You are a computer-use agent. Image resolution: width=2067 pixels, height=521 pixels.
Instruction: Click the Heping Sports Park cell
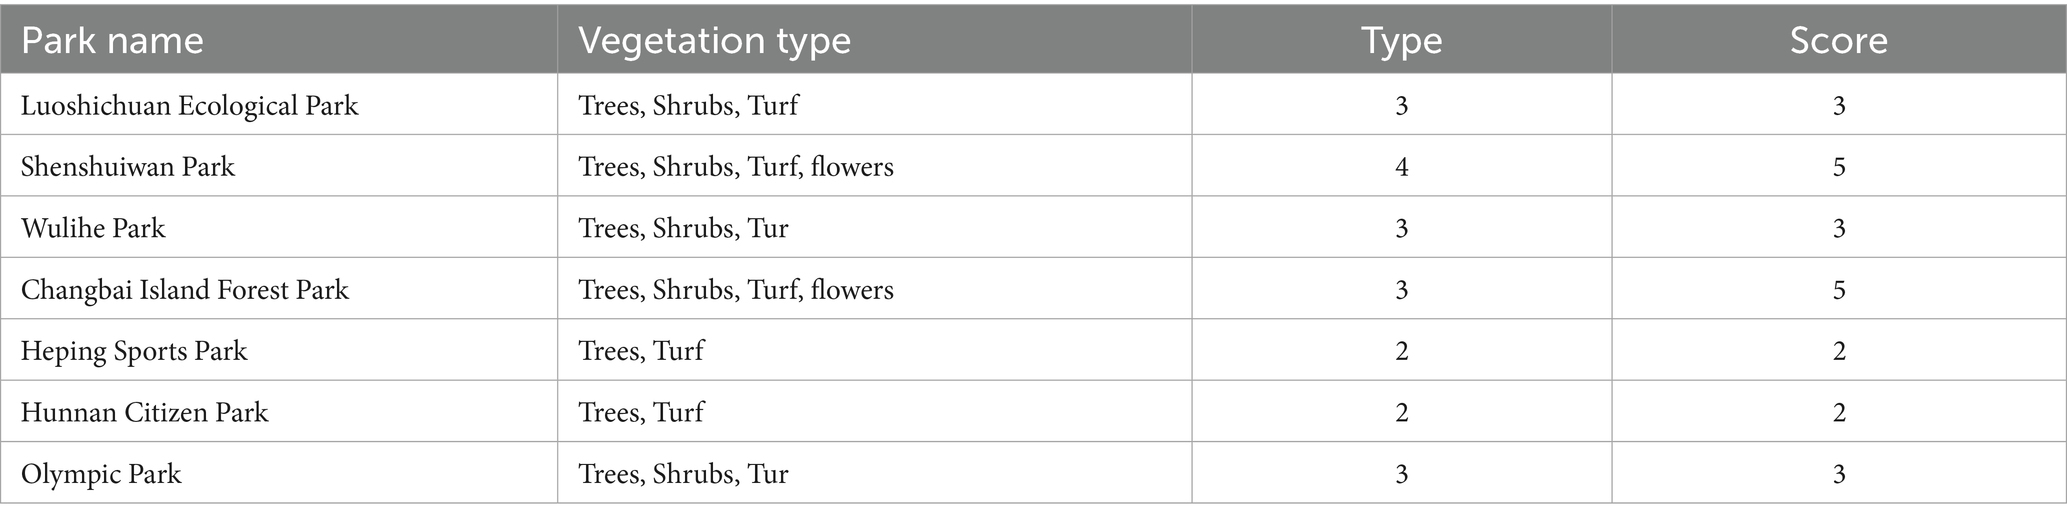click(134, 351)
